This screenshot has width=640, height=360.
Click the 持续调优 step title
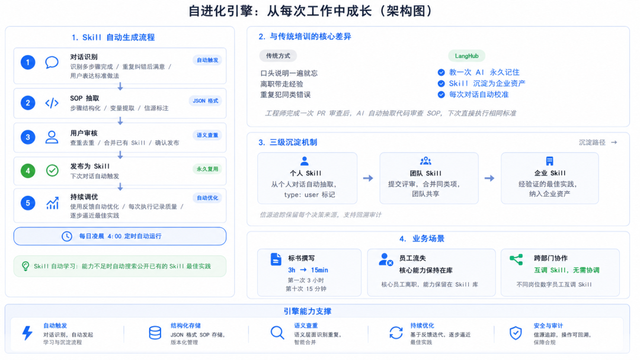(x=84, y=197)
